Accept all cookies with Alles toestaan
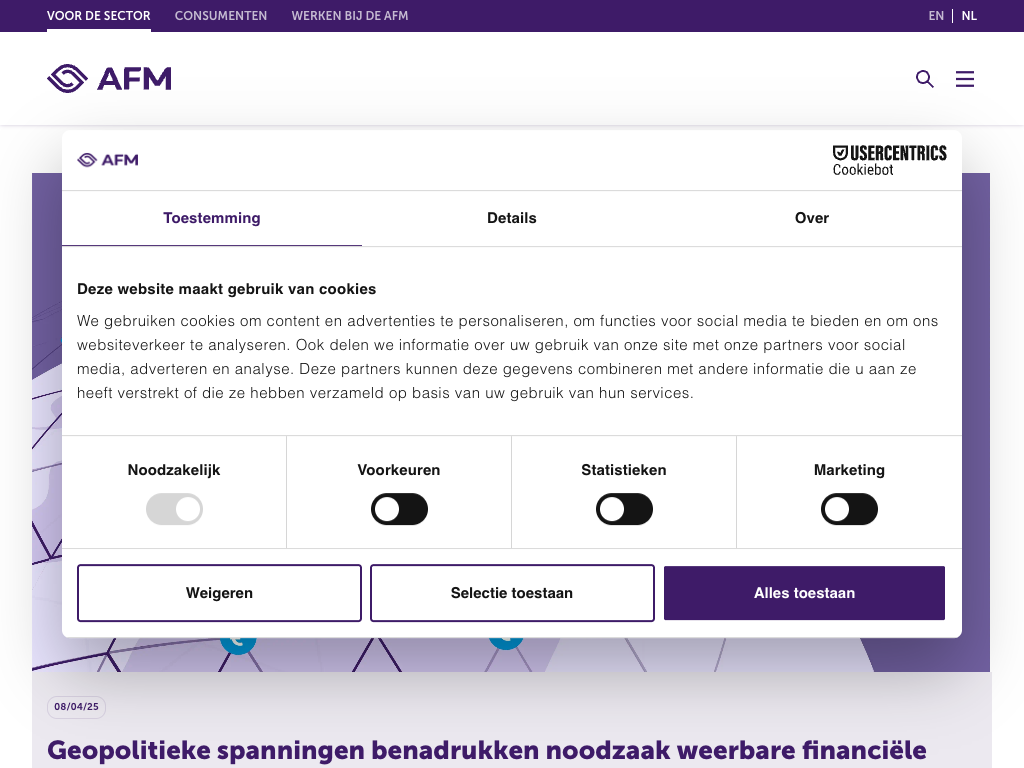Image resolution: width=1024 pixels, height=768 pixels. pyautogui.click(x=804, y=593)
